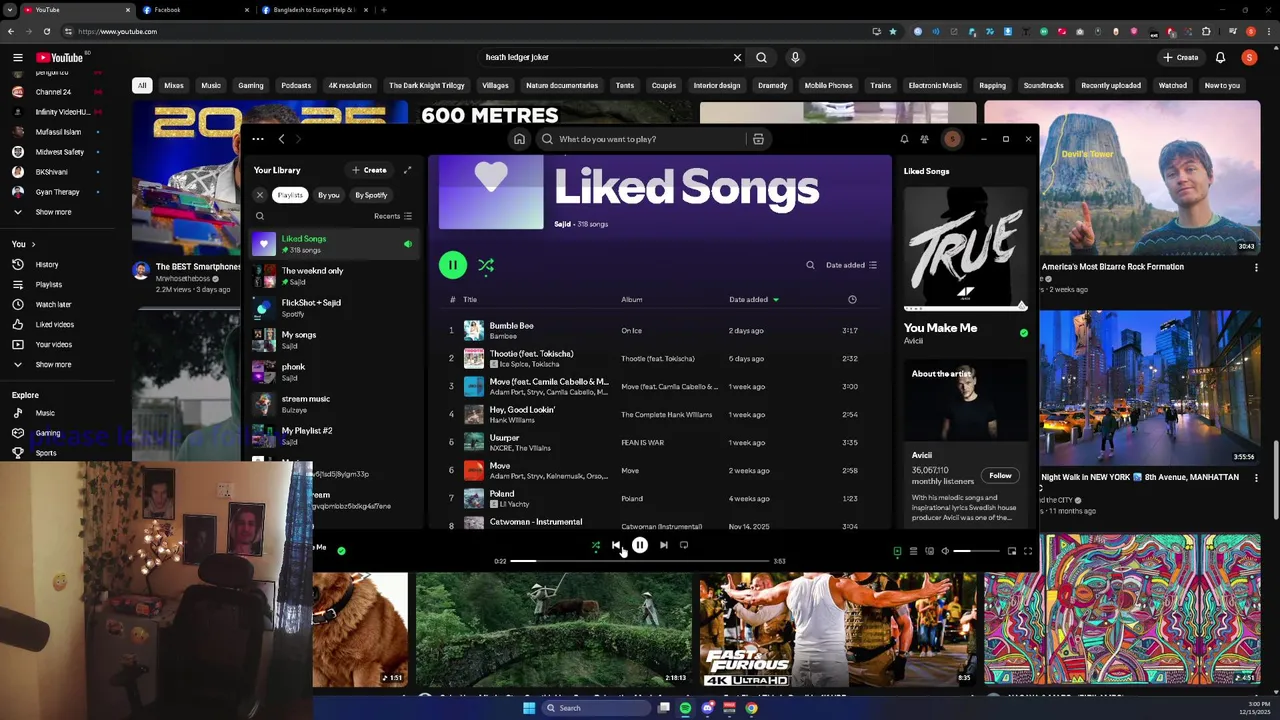
Task: Toggle Now Playing view icon
Action: (x=897, y=551)
